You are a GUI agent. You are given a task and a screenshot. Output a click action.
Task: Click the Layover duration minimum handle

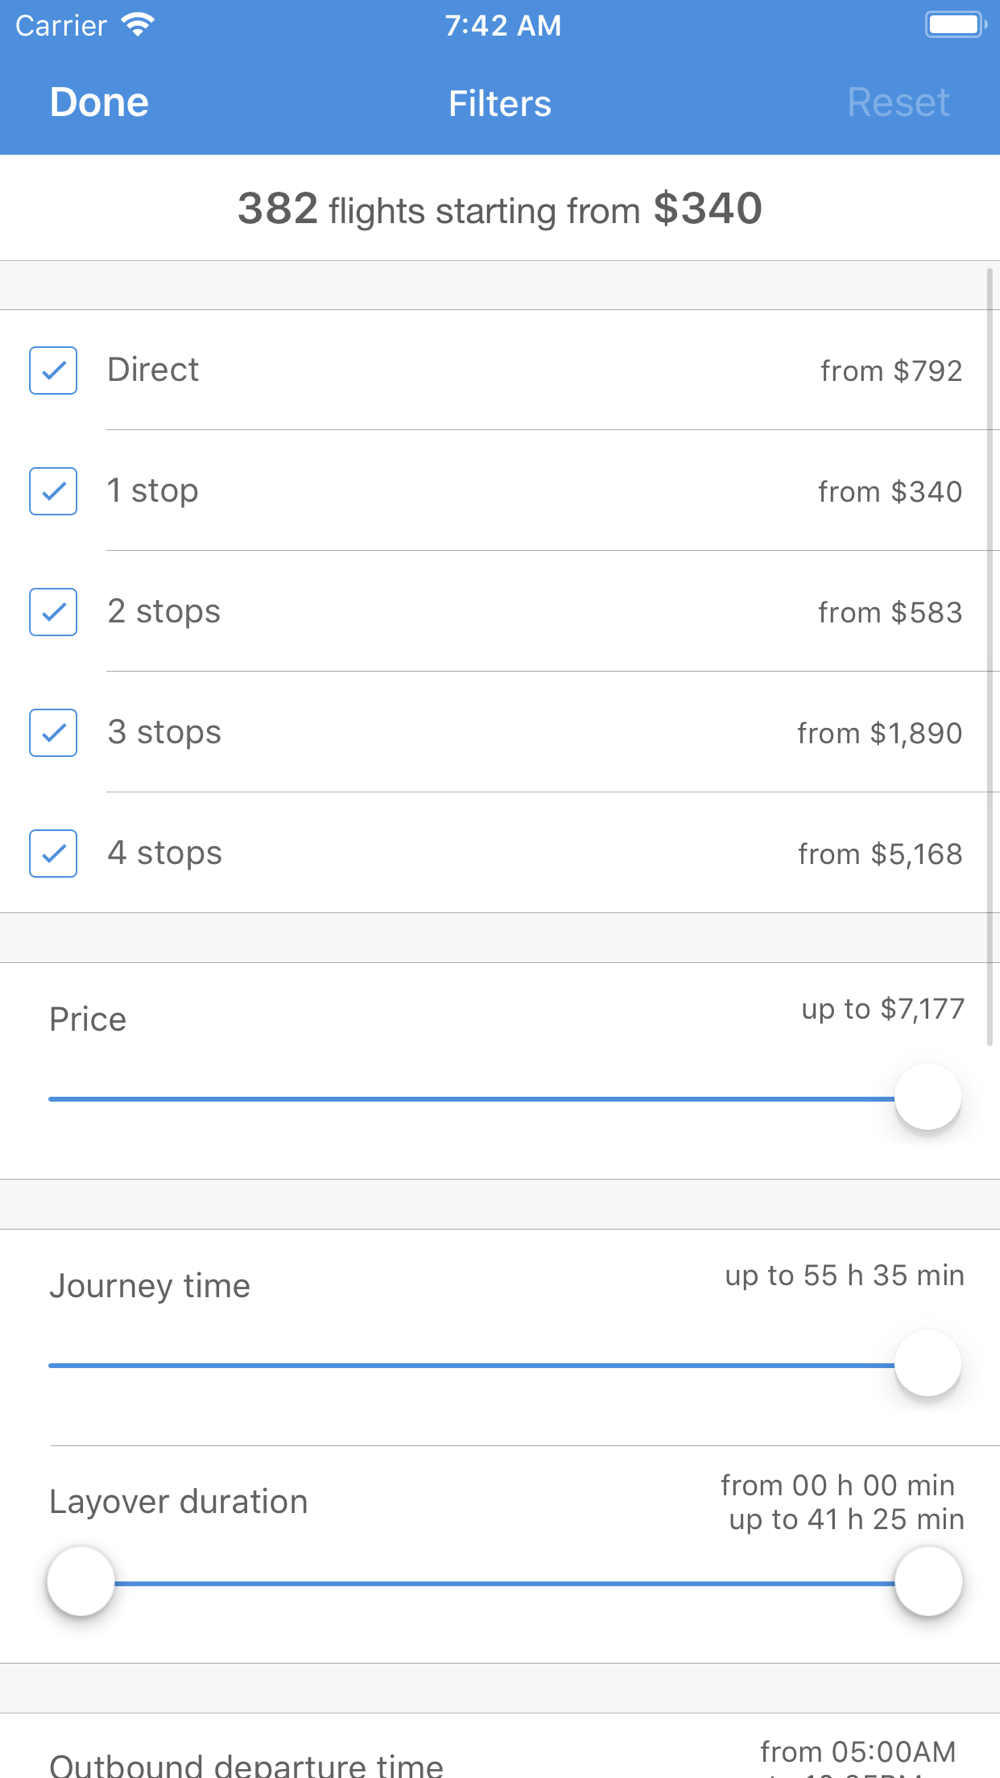pyautogui.click(x=81, y=1581)
